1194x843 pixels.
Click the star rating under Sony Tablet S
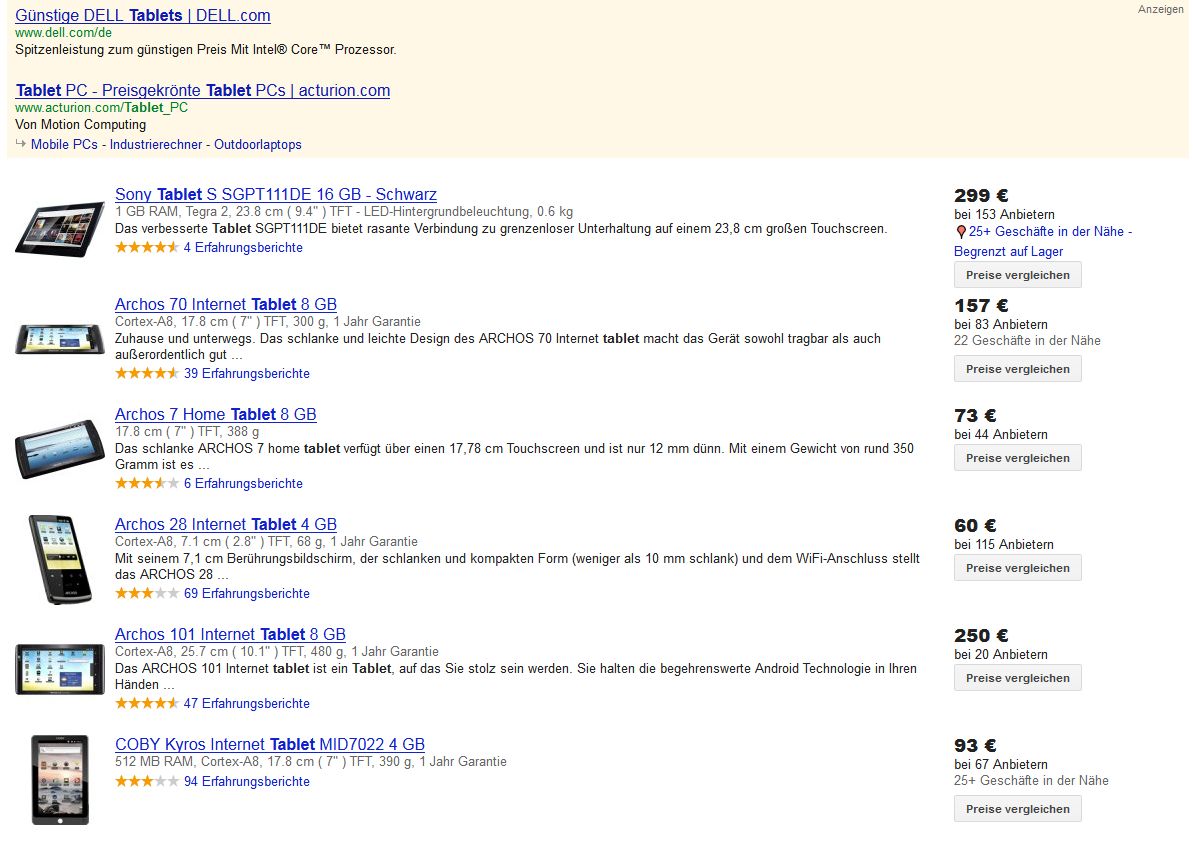(x=147, y=247)
